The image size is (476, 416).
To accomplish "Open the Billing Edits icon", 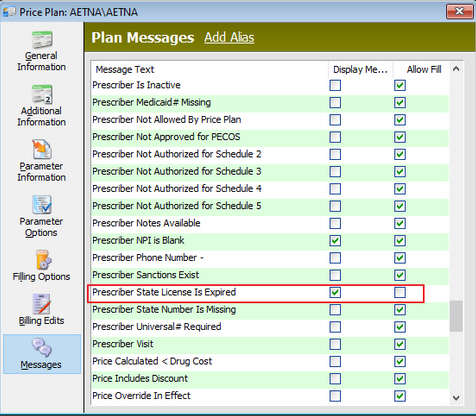I will click(x=42, y=304).
